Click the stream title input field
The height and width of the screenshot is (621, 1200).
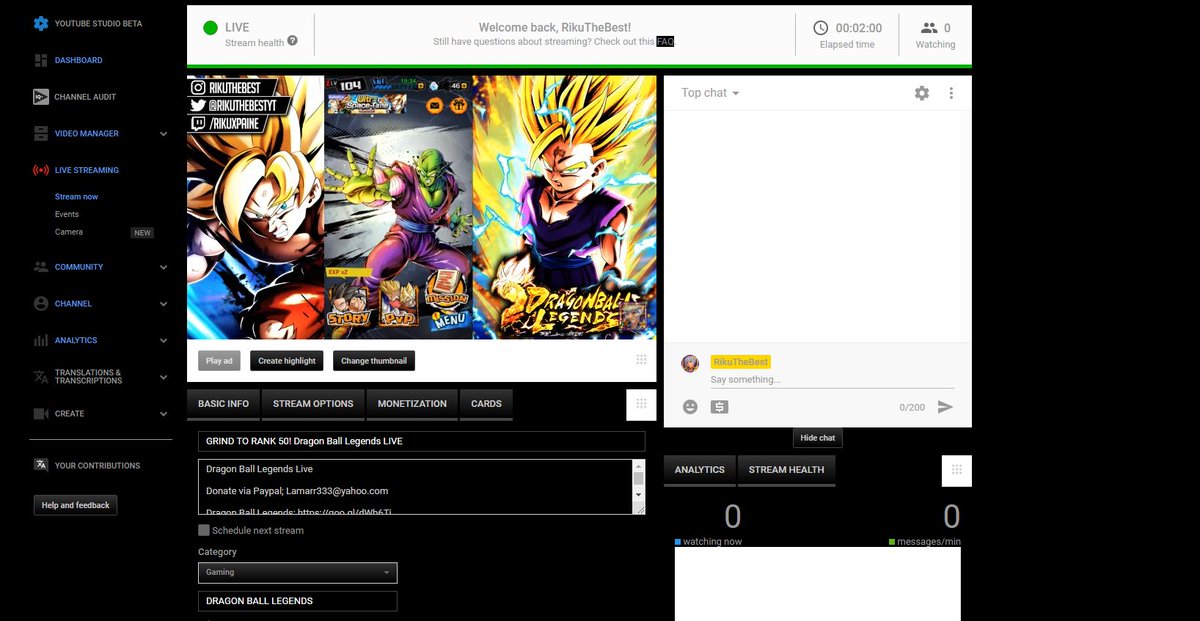(x=421, y=441)
